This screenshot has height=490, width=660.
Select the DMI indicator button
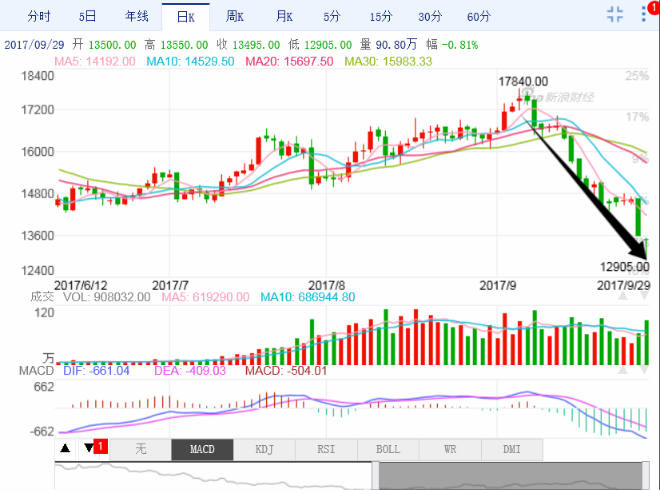pos(512,449)
